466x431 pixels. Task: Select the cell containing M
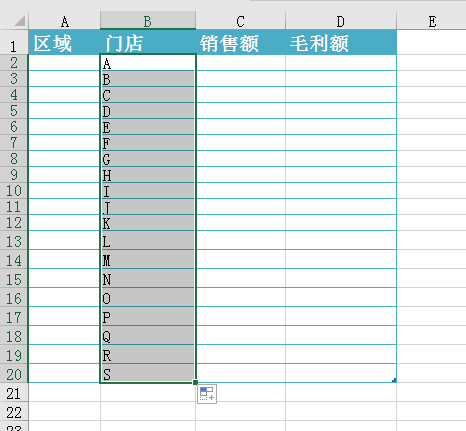click(x=148, y=259)
